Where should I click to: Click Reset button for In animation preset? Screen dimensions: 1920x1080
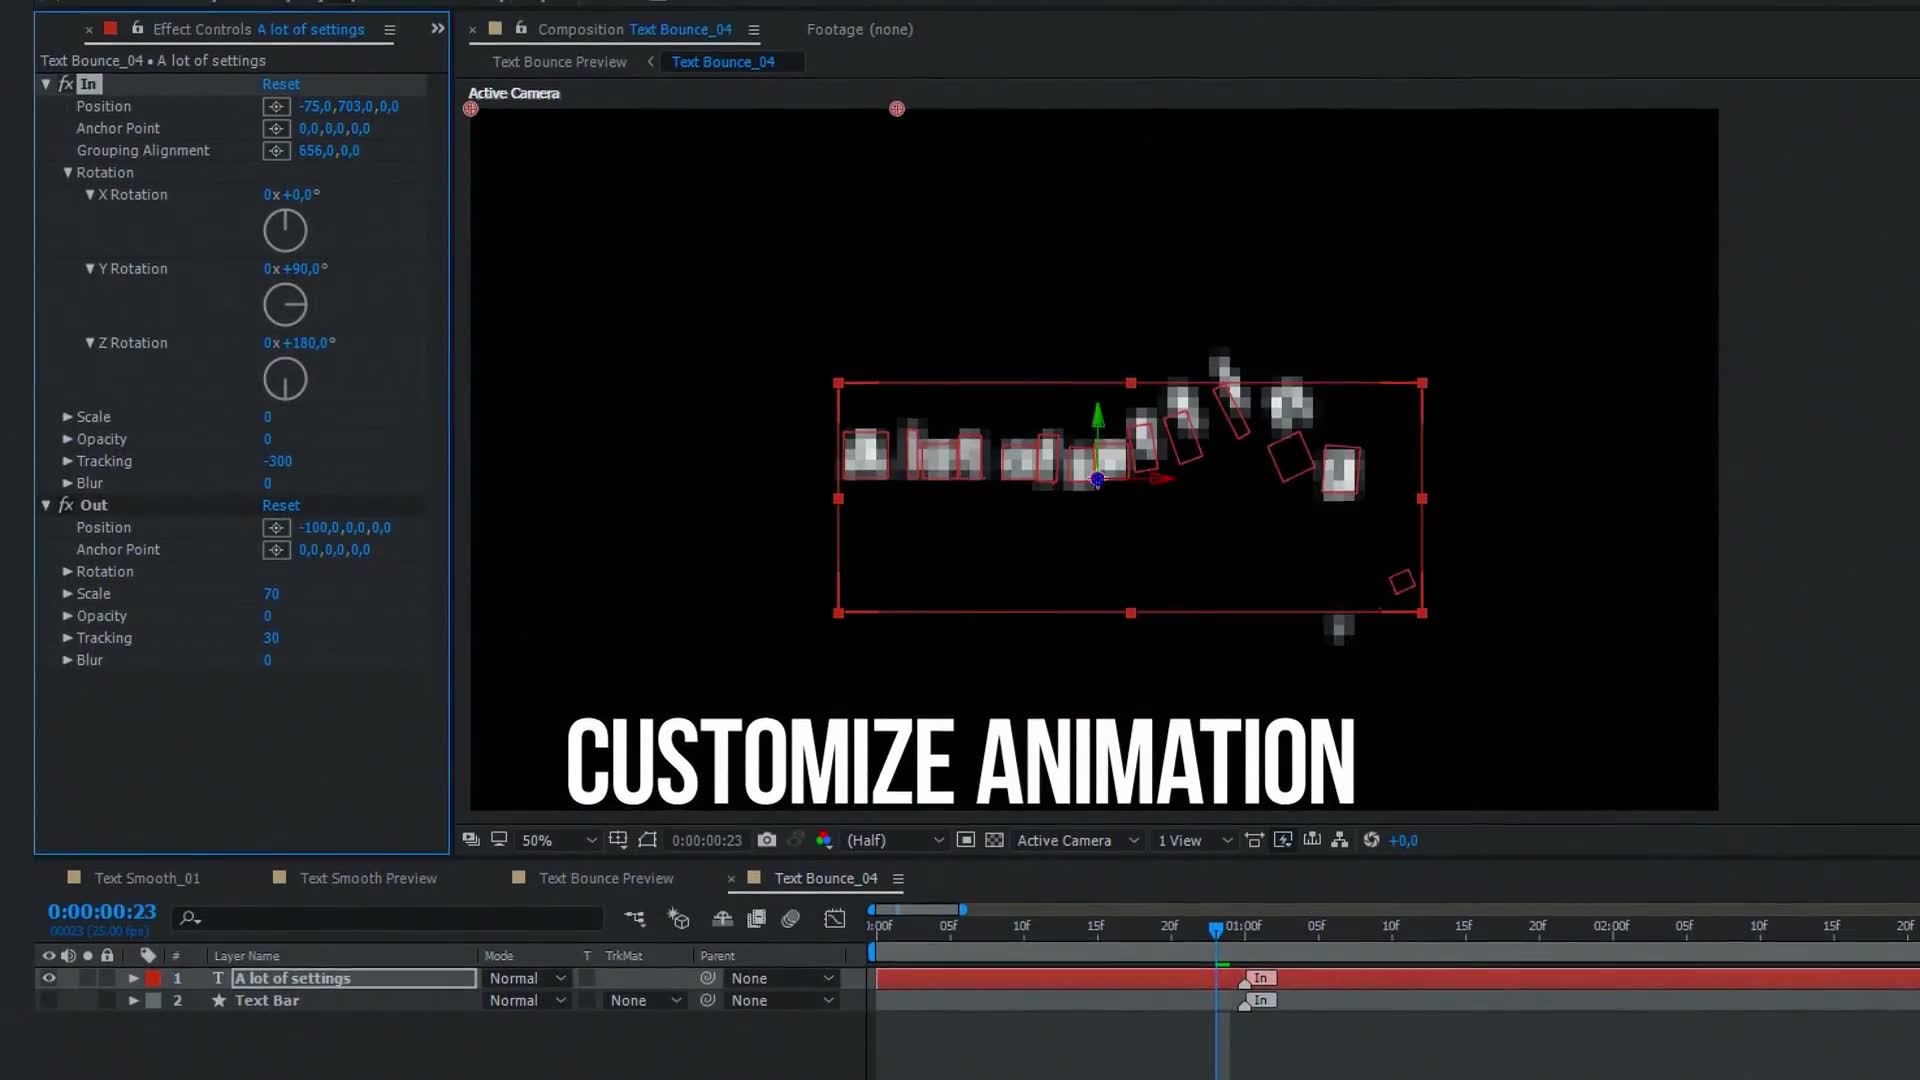pyautogui.click(x=281, y=83)
